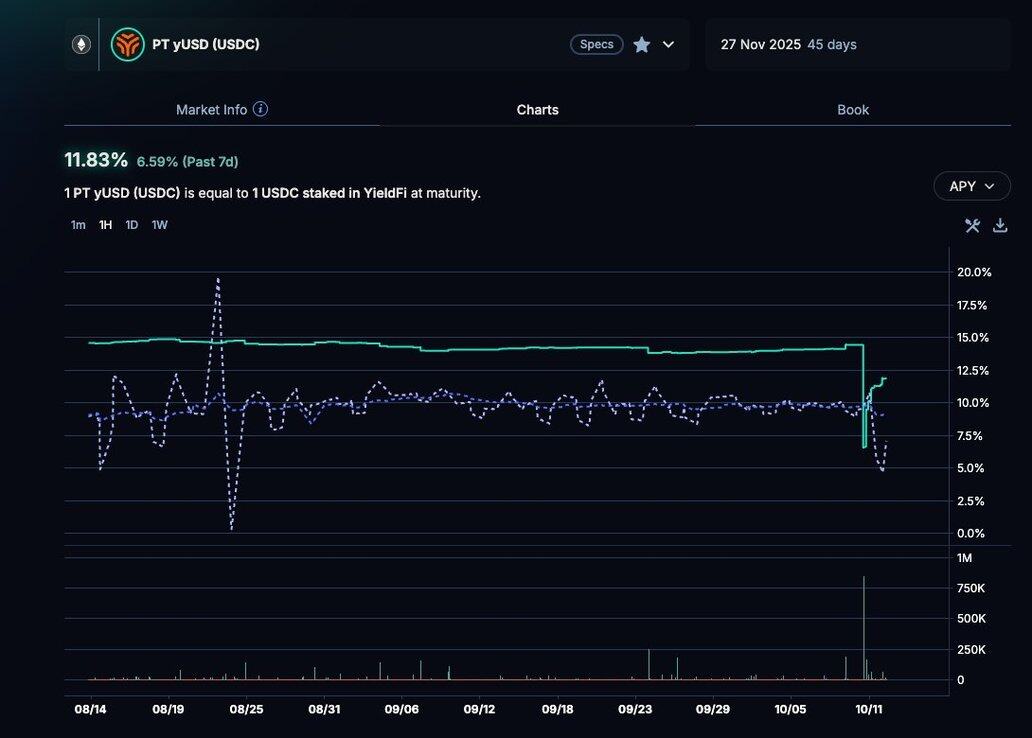Favorite this market with the star icon
The height and width of the screenshot is (738, 1032).
tap(642, 44)
